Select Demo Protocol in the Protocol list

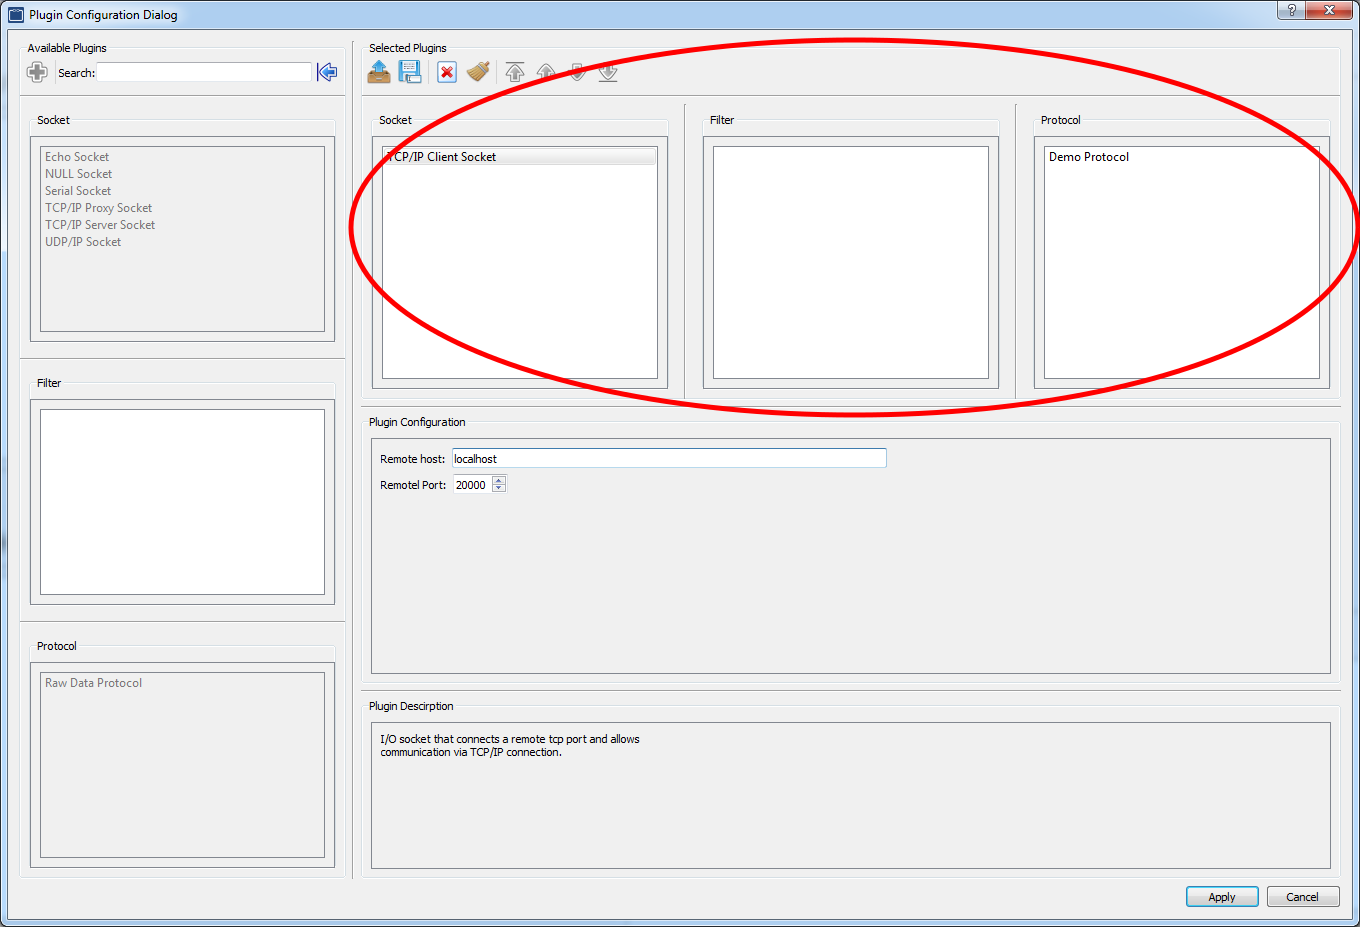click(1088, 156)
